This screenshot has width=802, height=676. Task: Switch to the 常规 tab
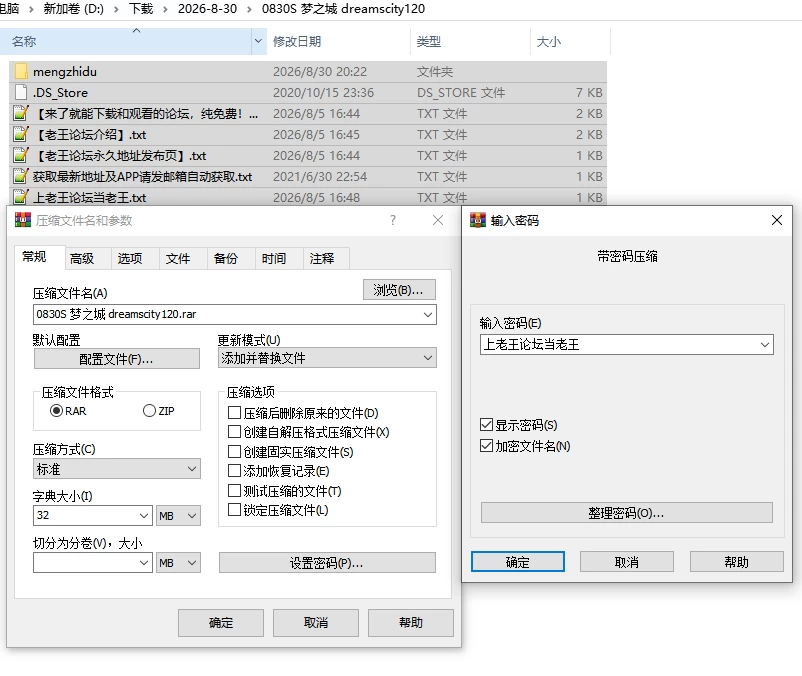[x=34, y=257]
